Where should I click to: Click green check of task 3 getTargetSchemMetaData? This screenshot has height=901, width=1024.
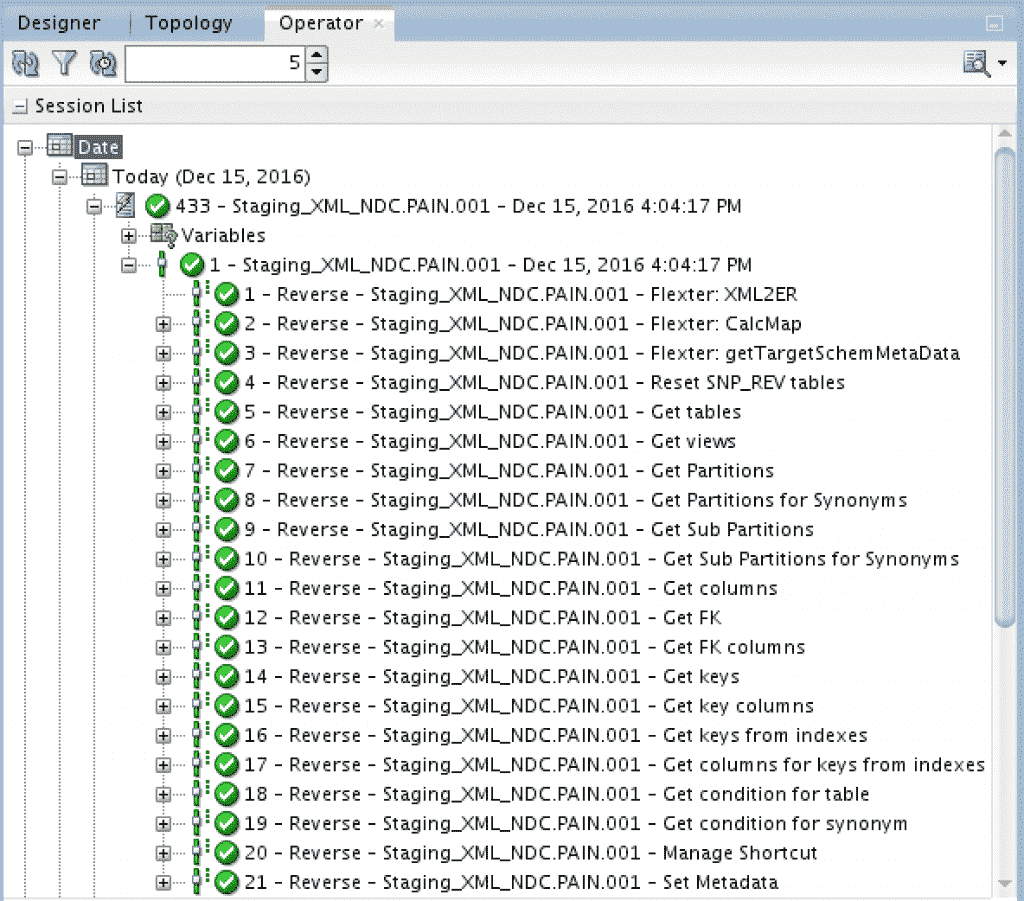coord(227,353)
